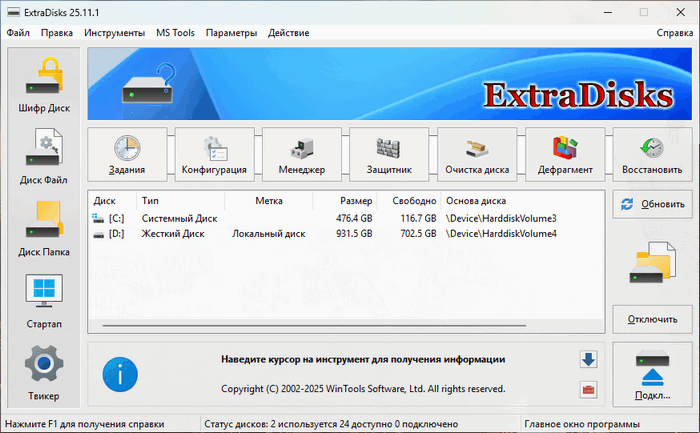Launch the Менеджер tool
The image size is (700, 433).
coord(302,154)
